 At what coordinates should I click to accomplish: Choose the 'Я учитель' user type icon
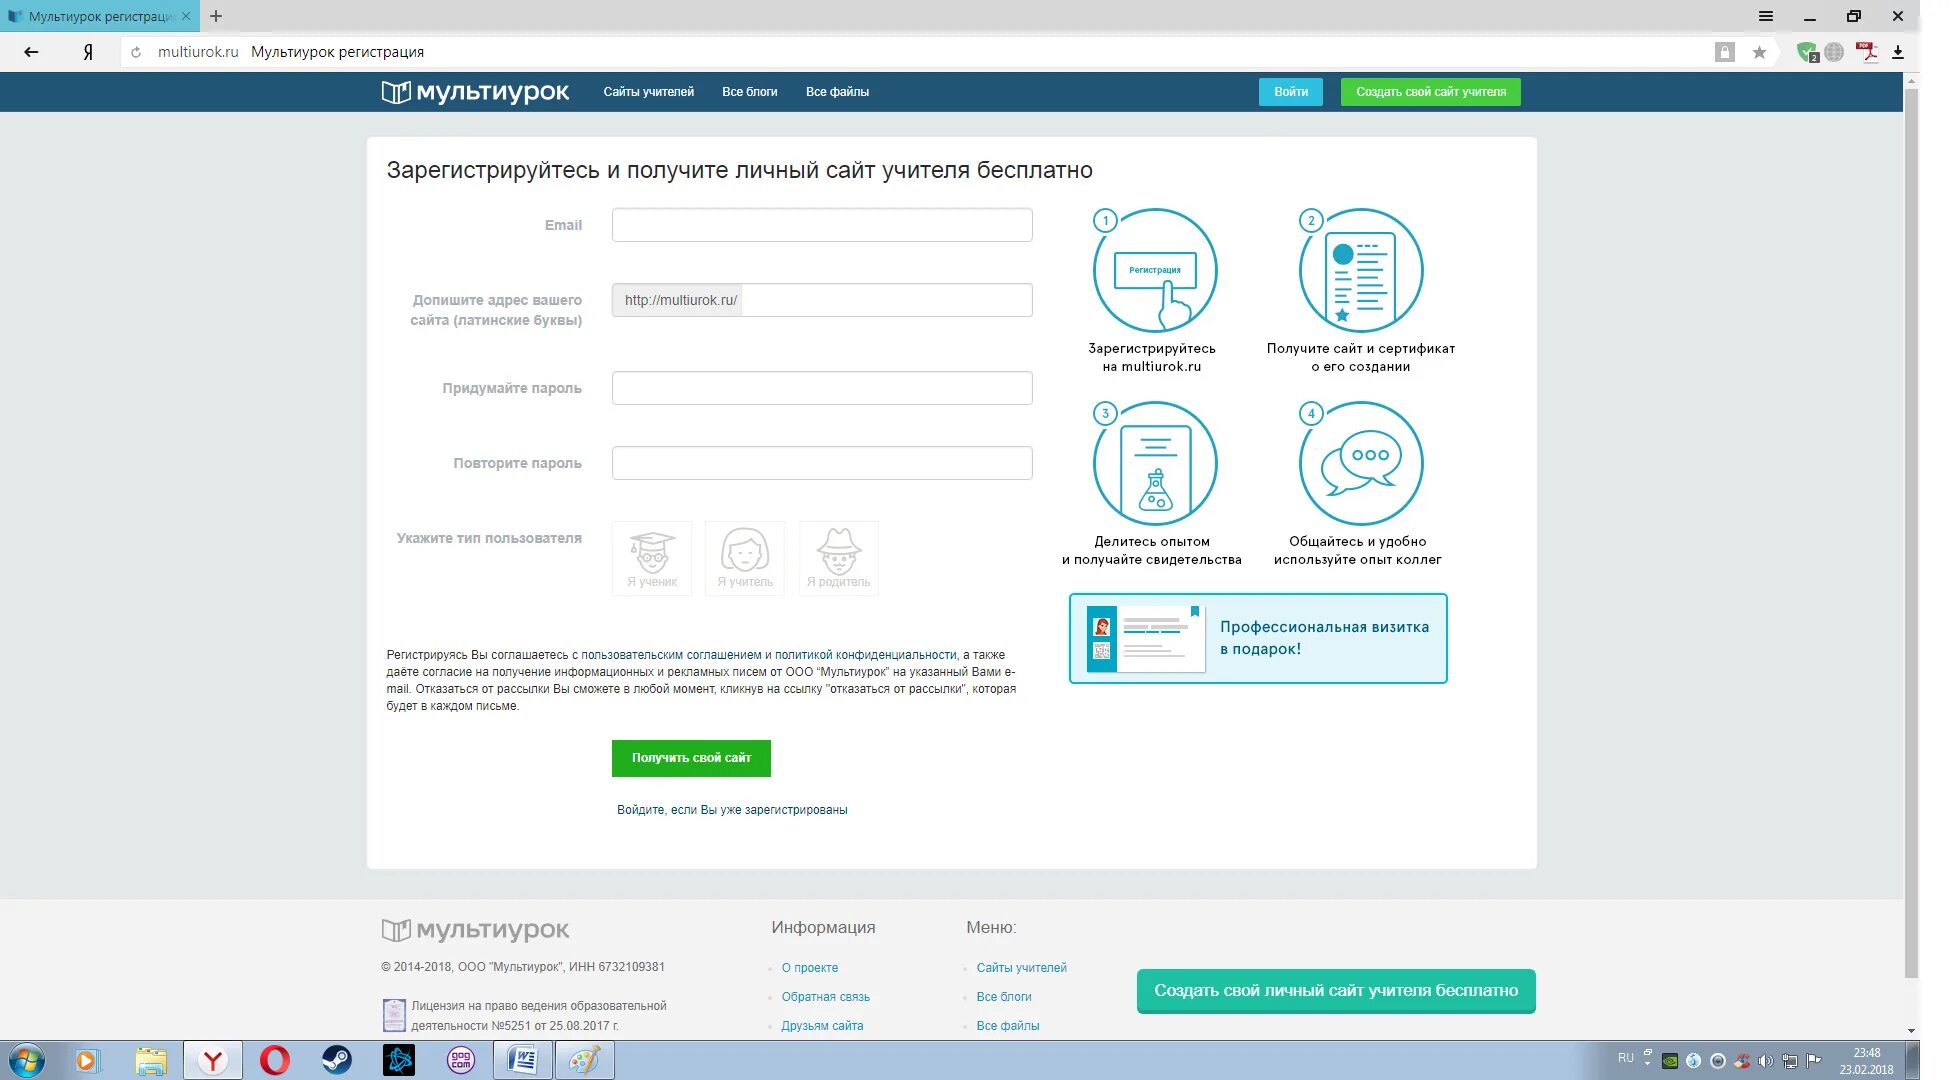tap(744, 557)
